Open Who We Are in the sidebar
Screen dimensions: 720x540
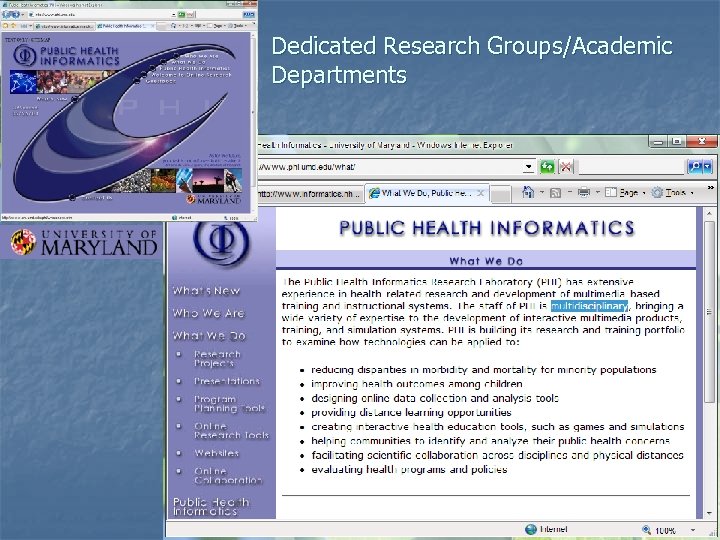pos(208,313)
